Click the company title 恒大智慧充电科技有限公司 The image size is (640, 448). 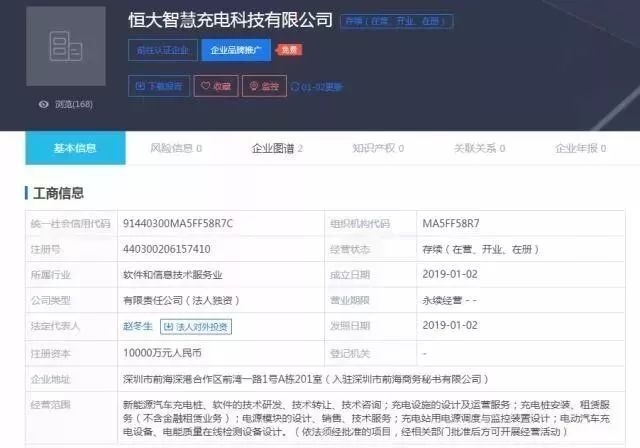click(231, 20)
